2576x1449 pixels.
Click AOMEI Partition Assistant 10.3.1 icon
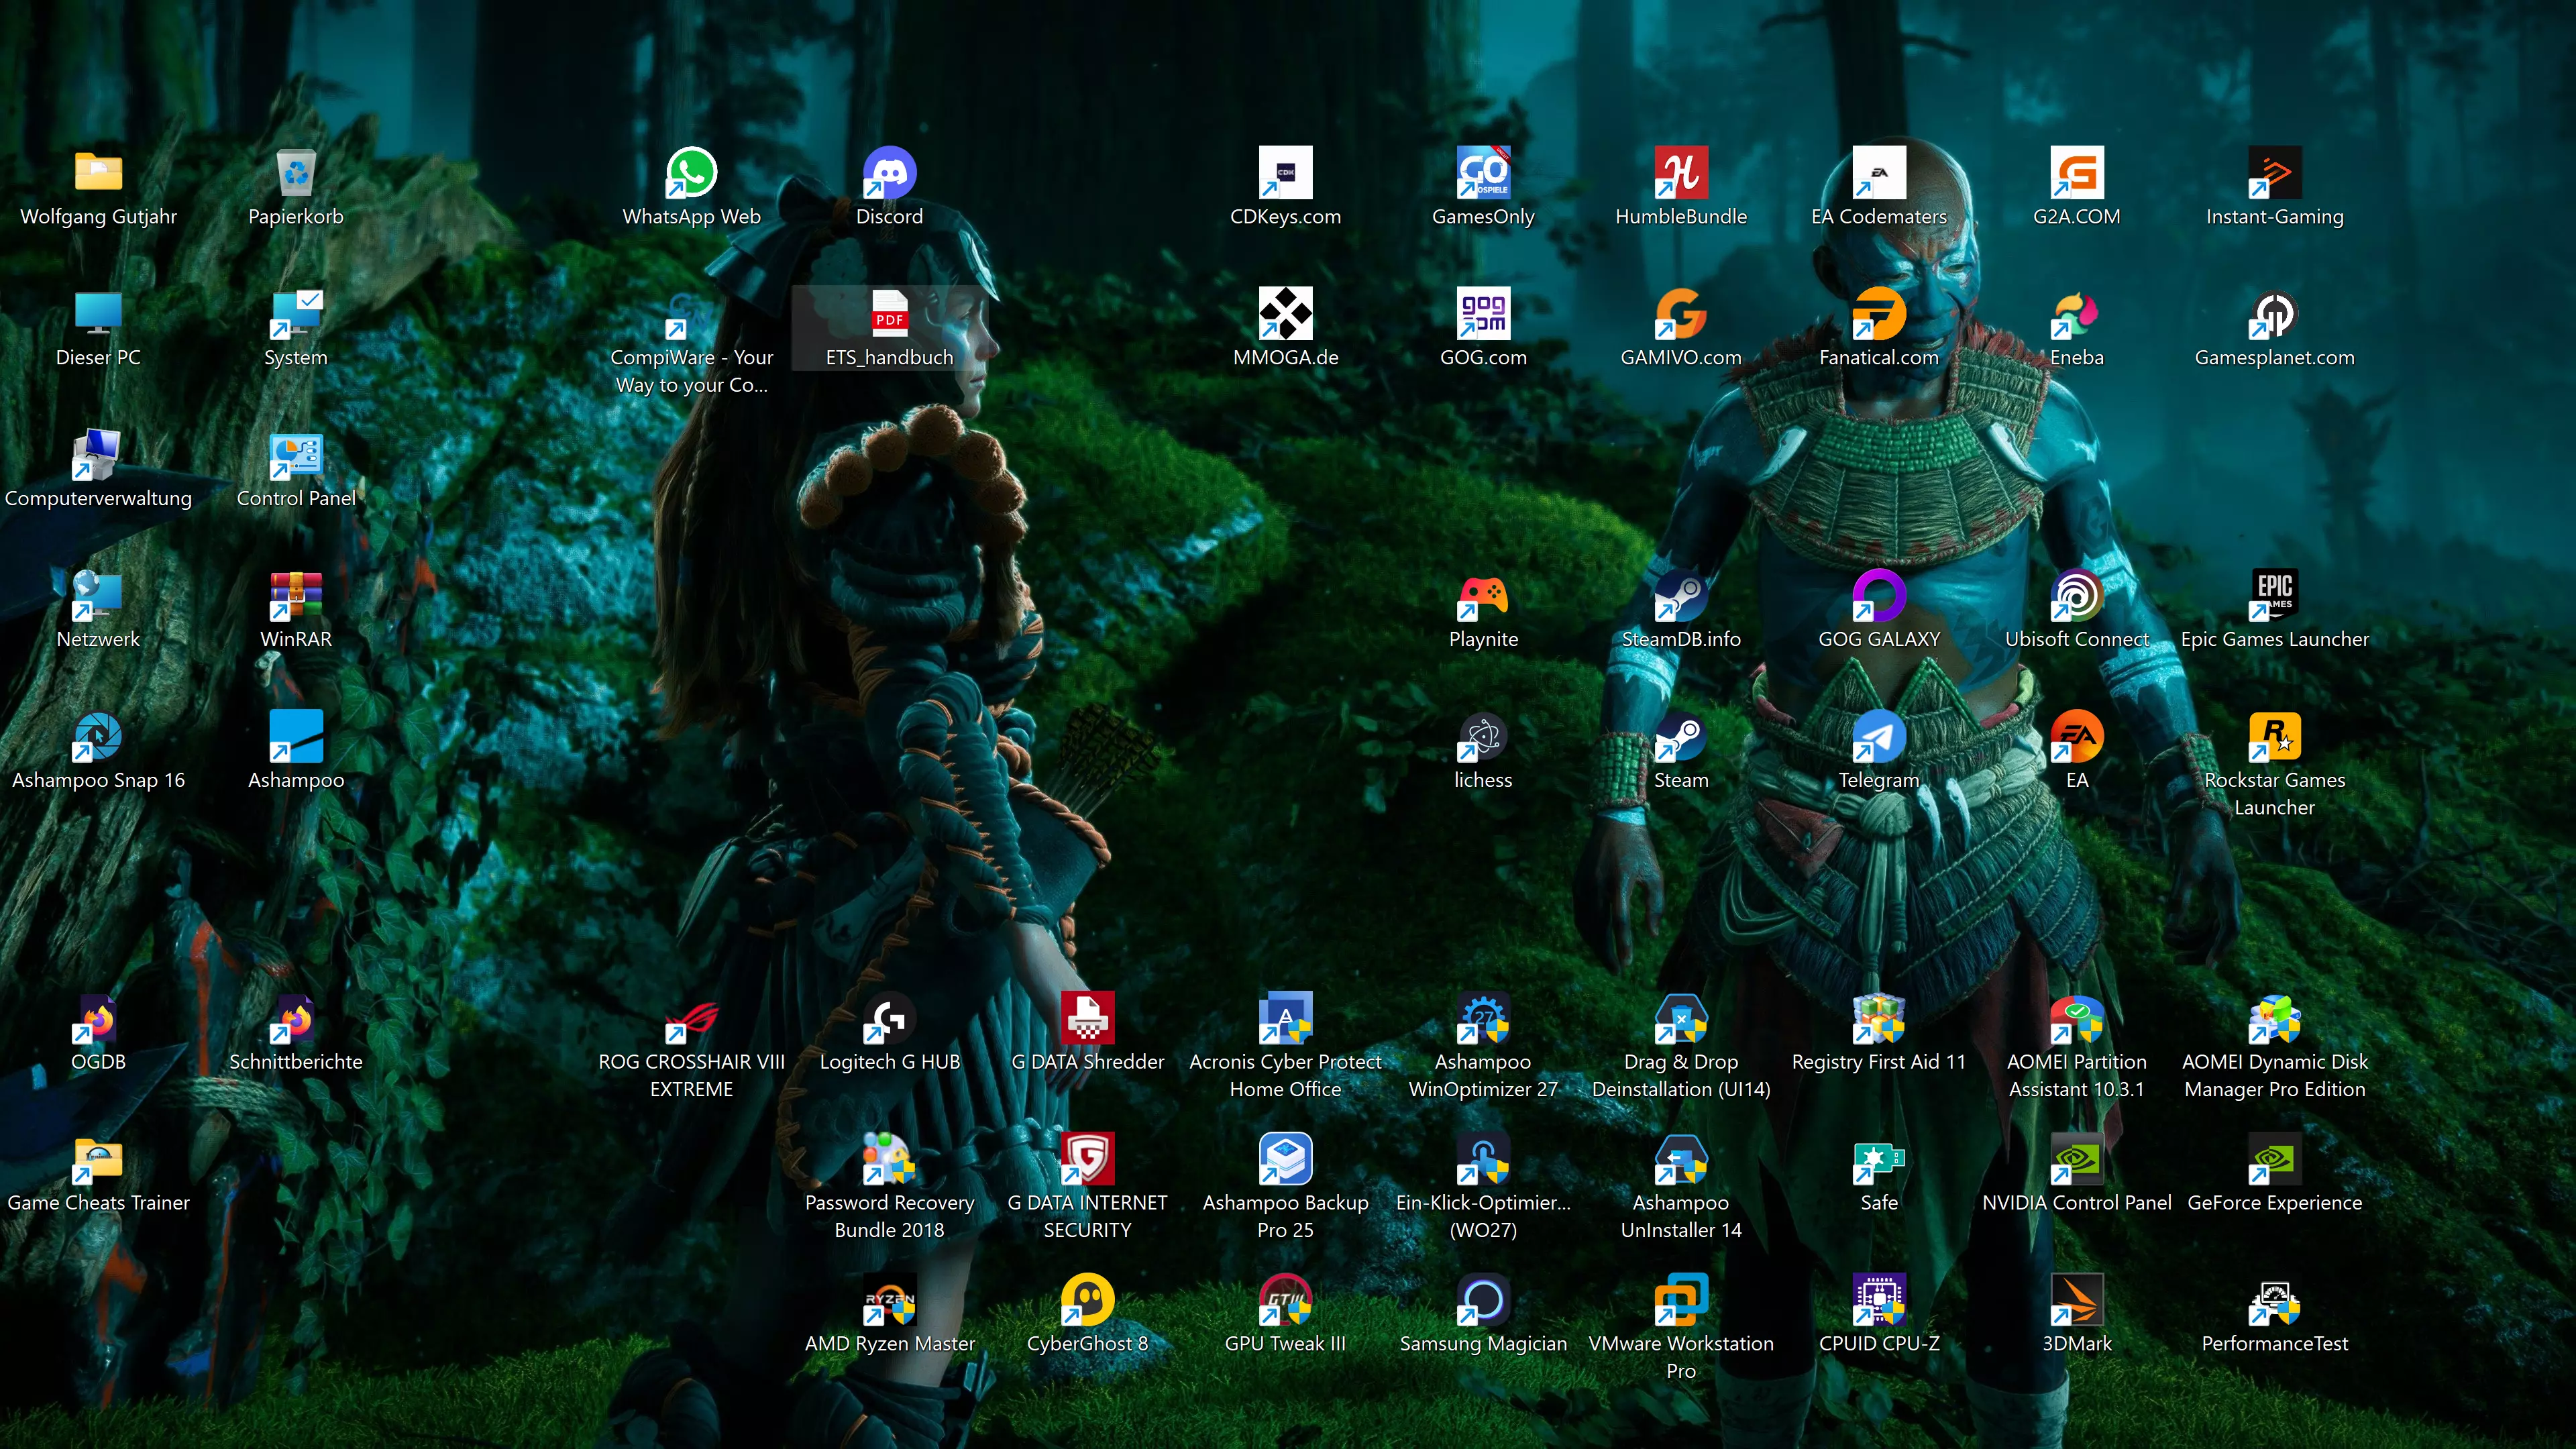[x=2077, y=1019]
